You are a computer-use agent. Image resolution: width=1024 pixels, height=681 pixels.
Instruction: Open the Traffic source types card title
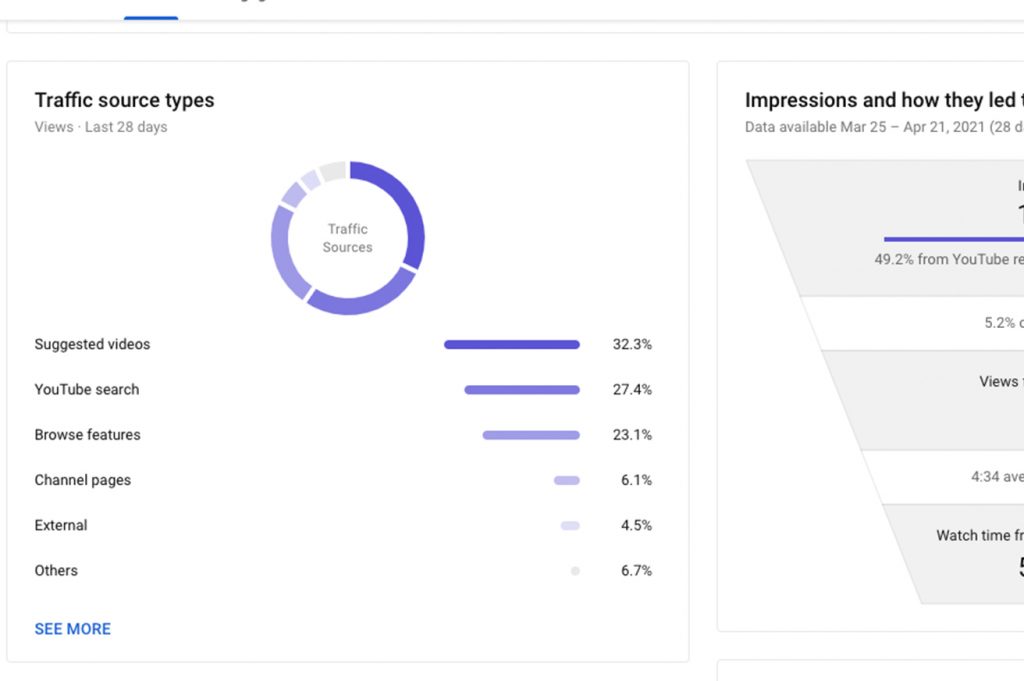point(124,100)
